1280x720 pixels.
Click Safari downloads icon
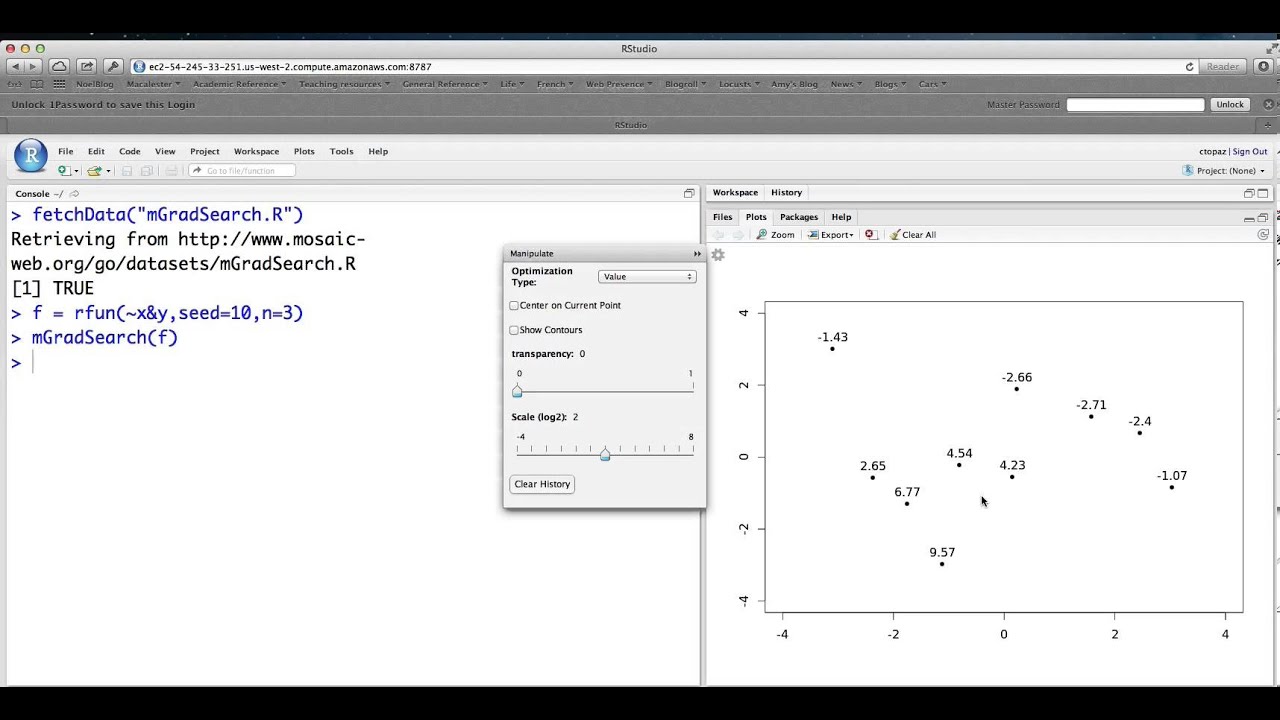(1263, 66)
